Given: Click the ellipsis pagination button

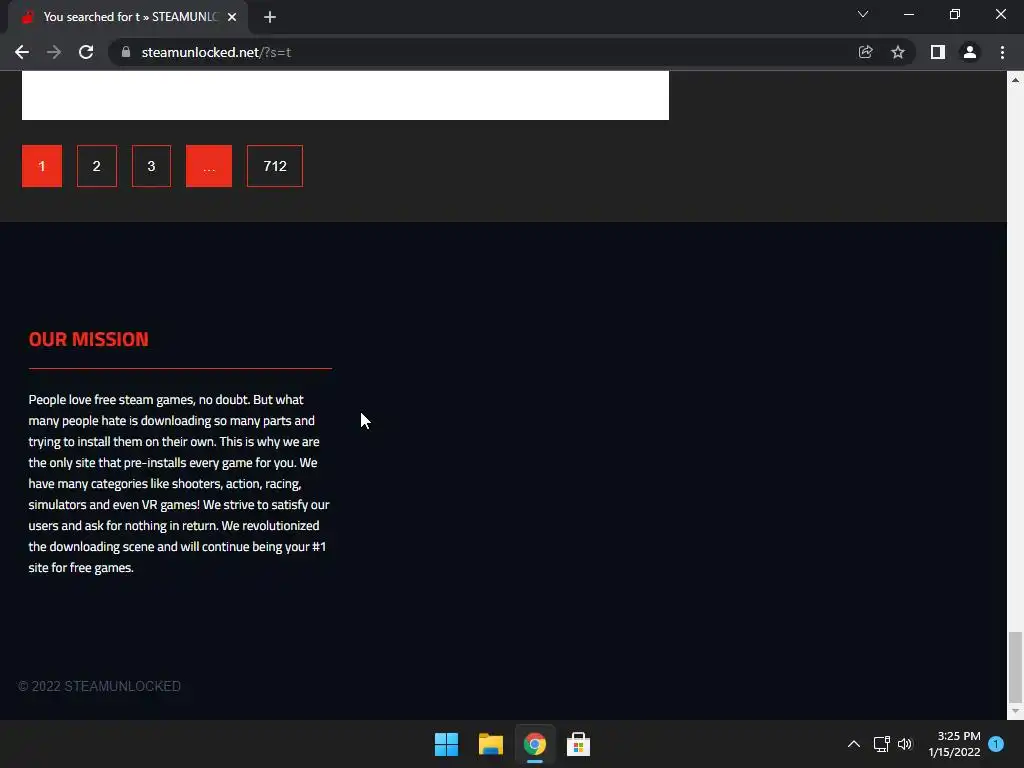Looking at the screenshot, I should (x=209, y=166).
